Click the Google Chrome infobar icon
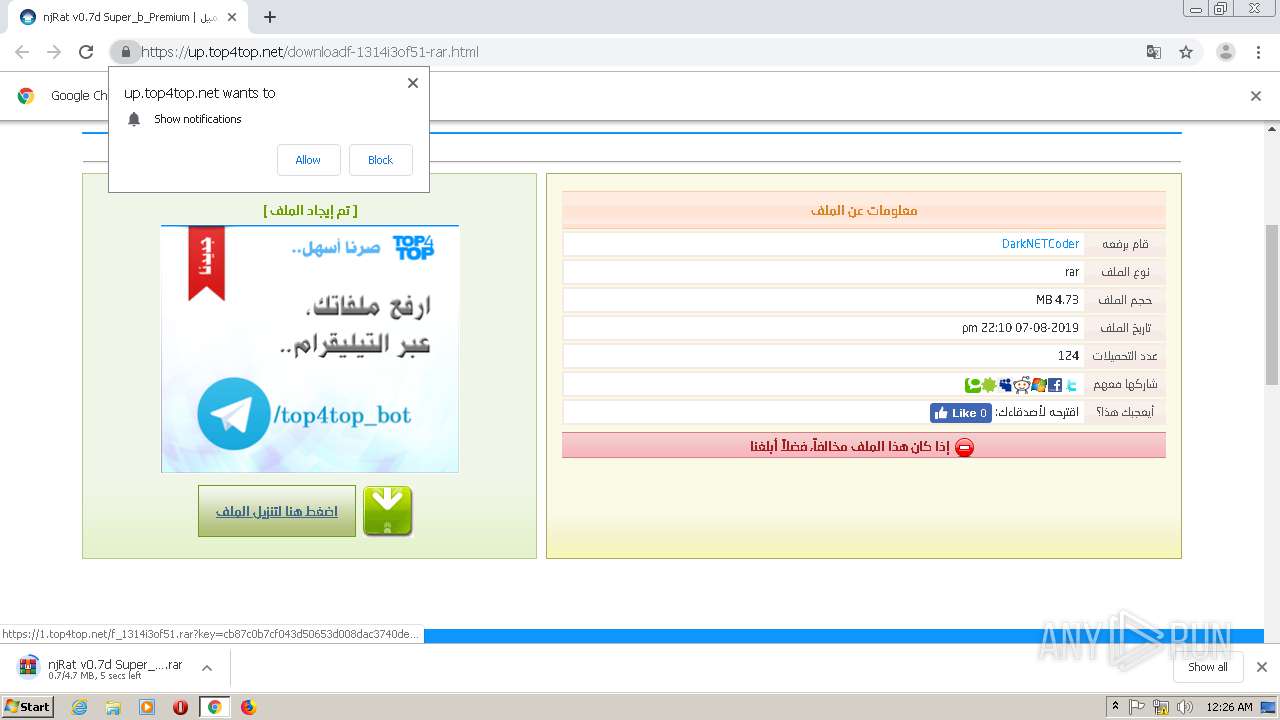This screenshot has height=720, width=1280. [26, 96]
